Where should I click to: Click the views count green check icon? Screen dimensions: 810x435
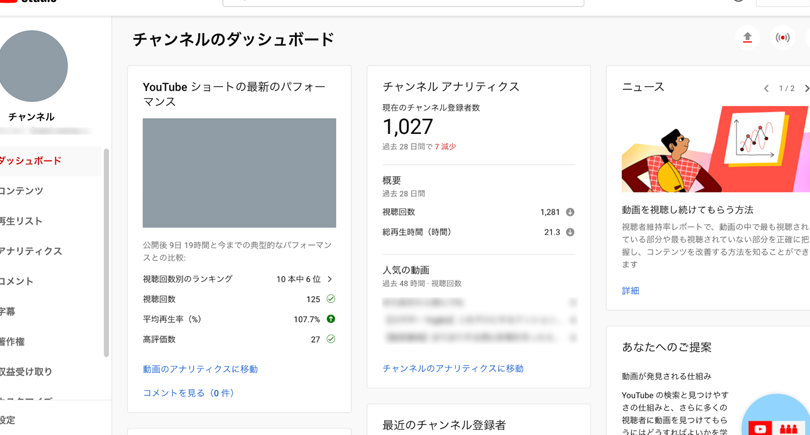[331, 299]
